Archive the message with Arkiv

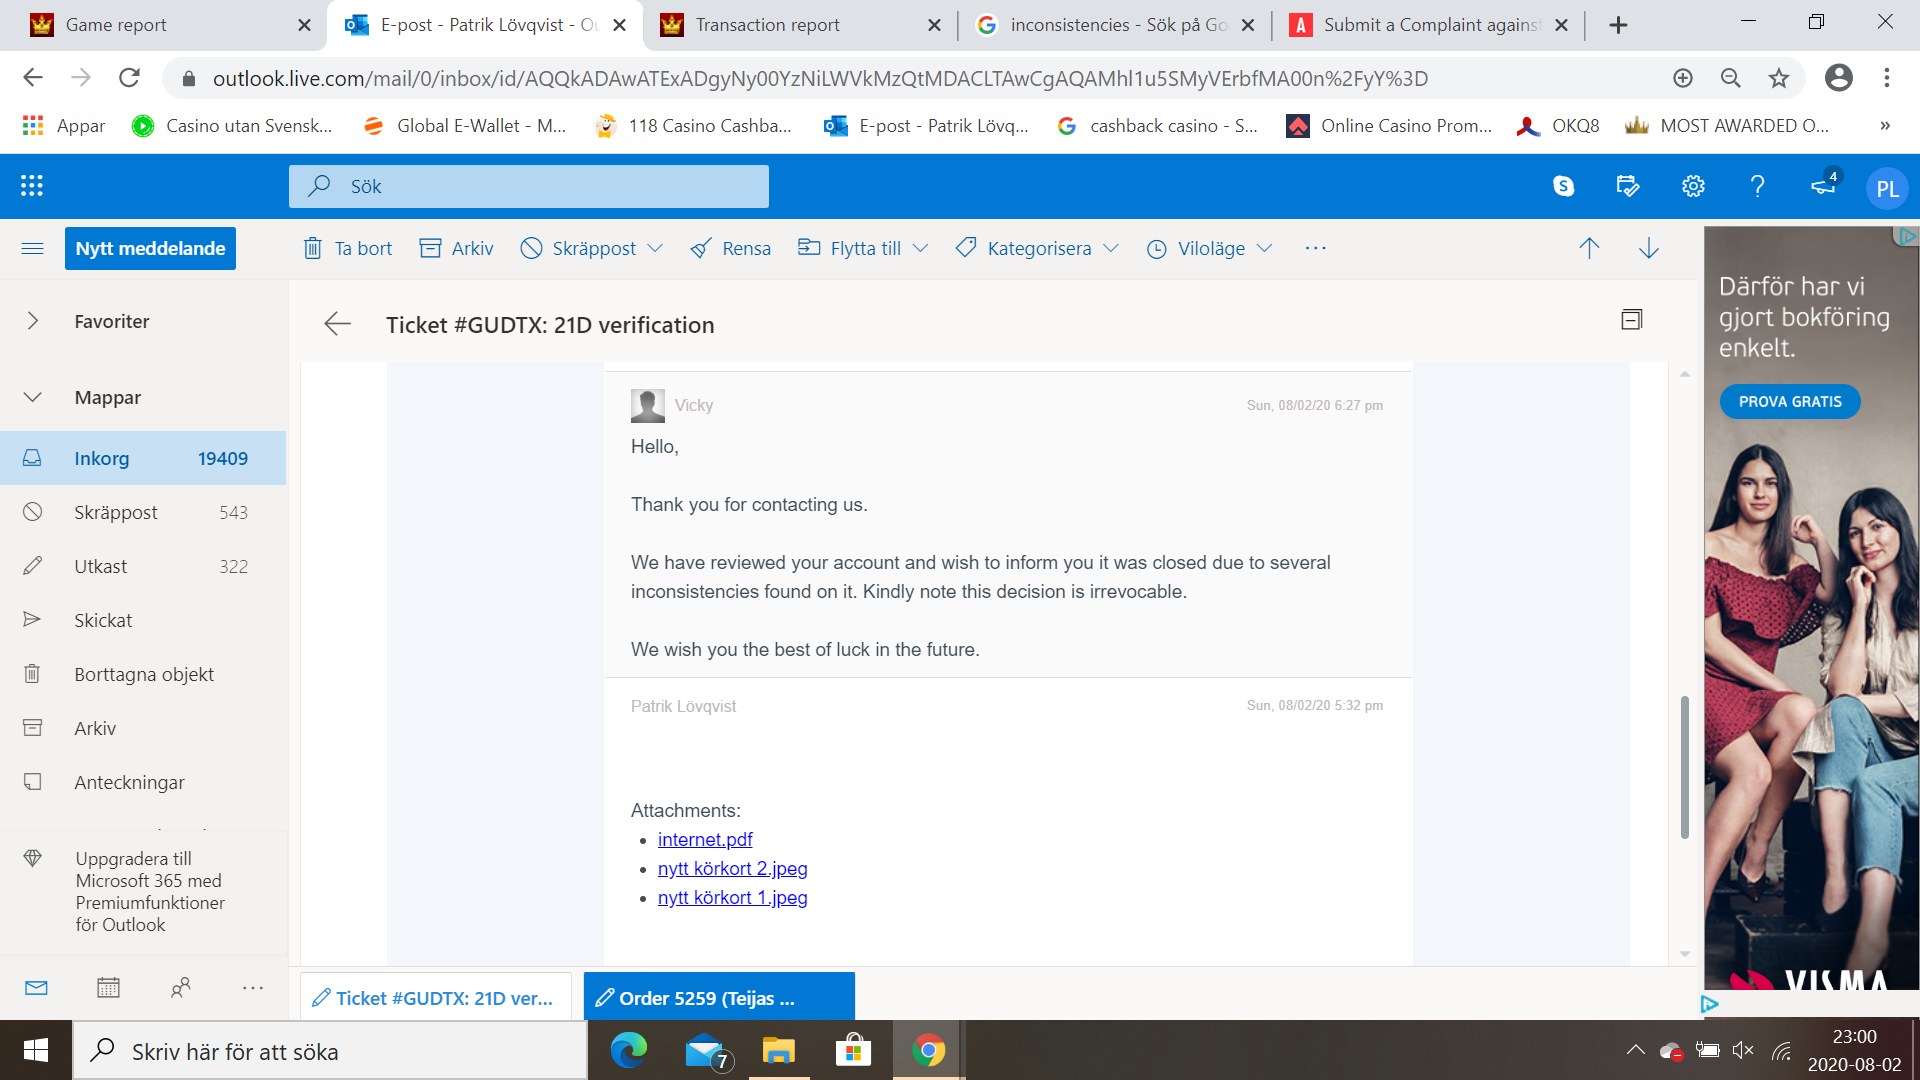[x=457, y=248]
